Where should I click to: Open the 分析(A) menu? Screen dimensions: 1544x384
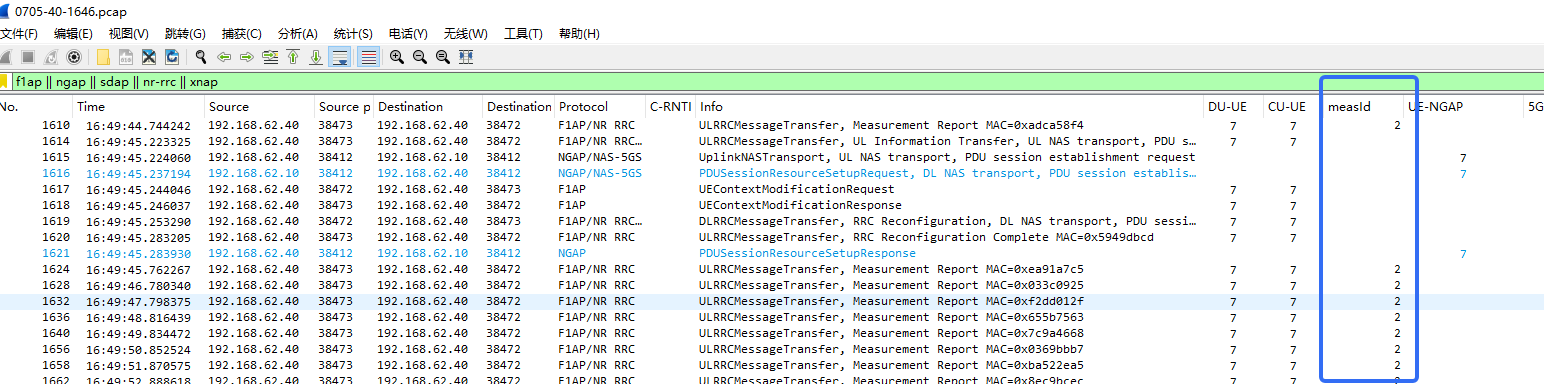point(298,34)
